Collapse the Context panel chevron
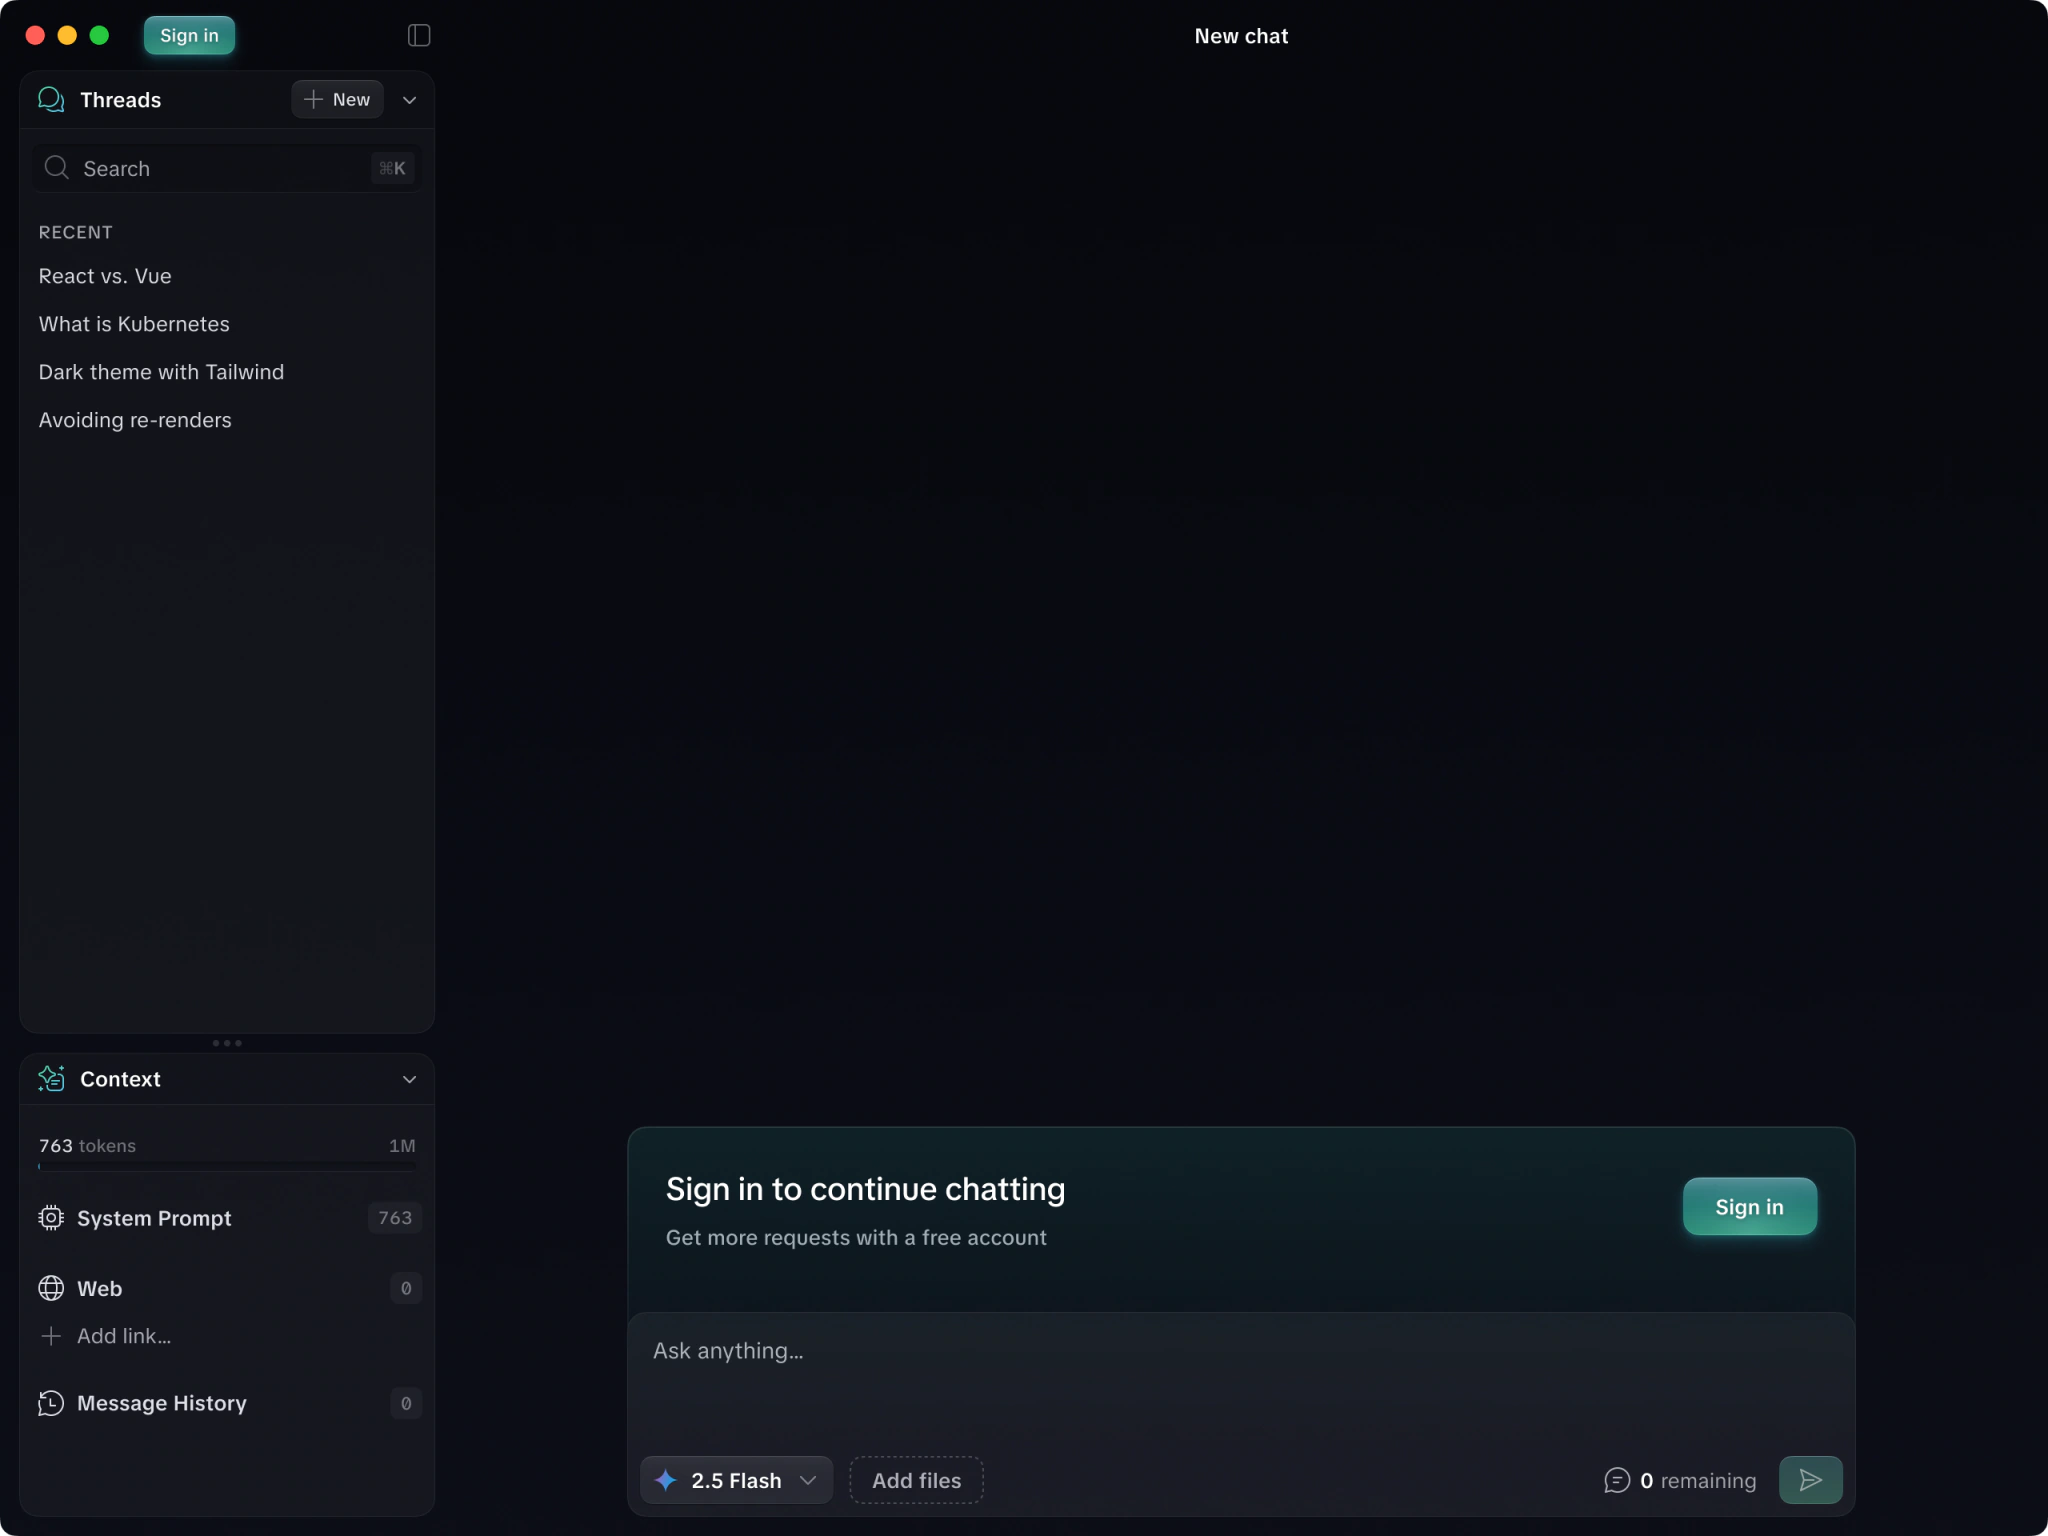 [x=408, y=1079]
